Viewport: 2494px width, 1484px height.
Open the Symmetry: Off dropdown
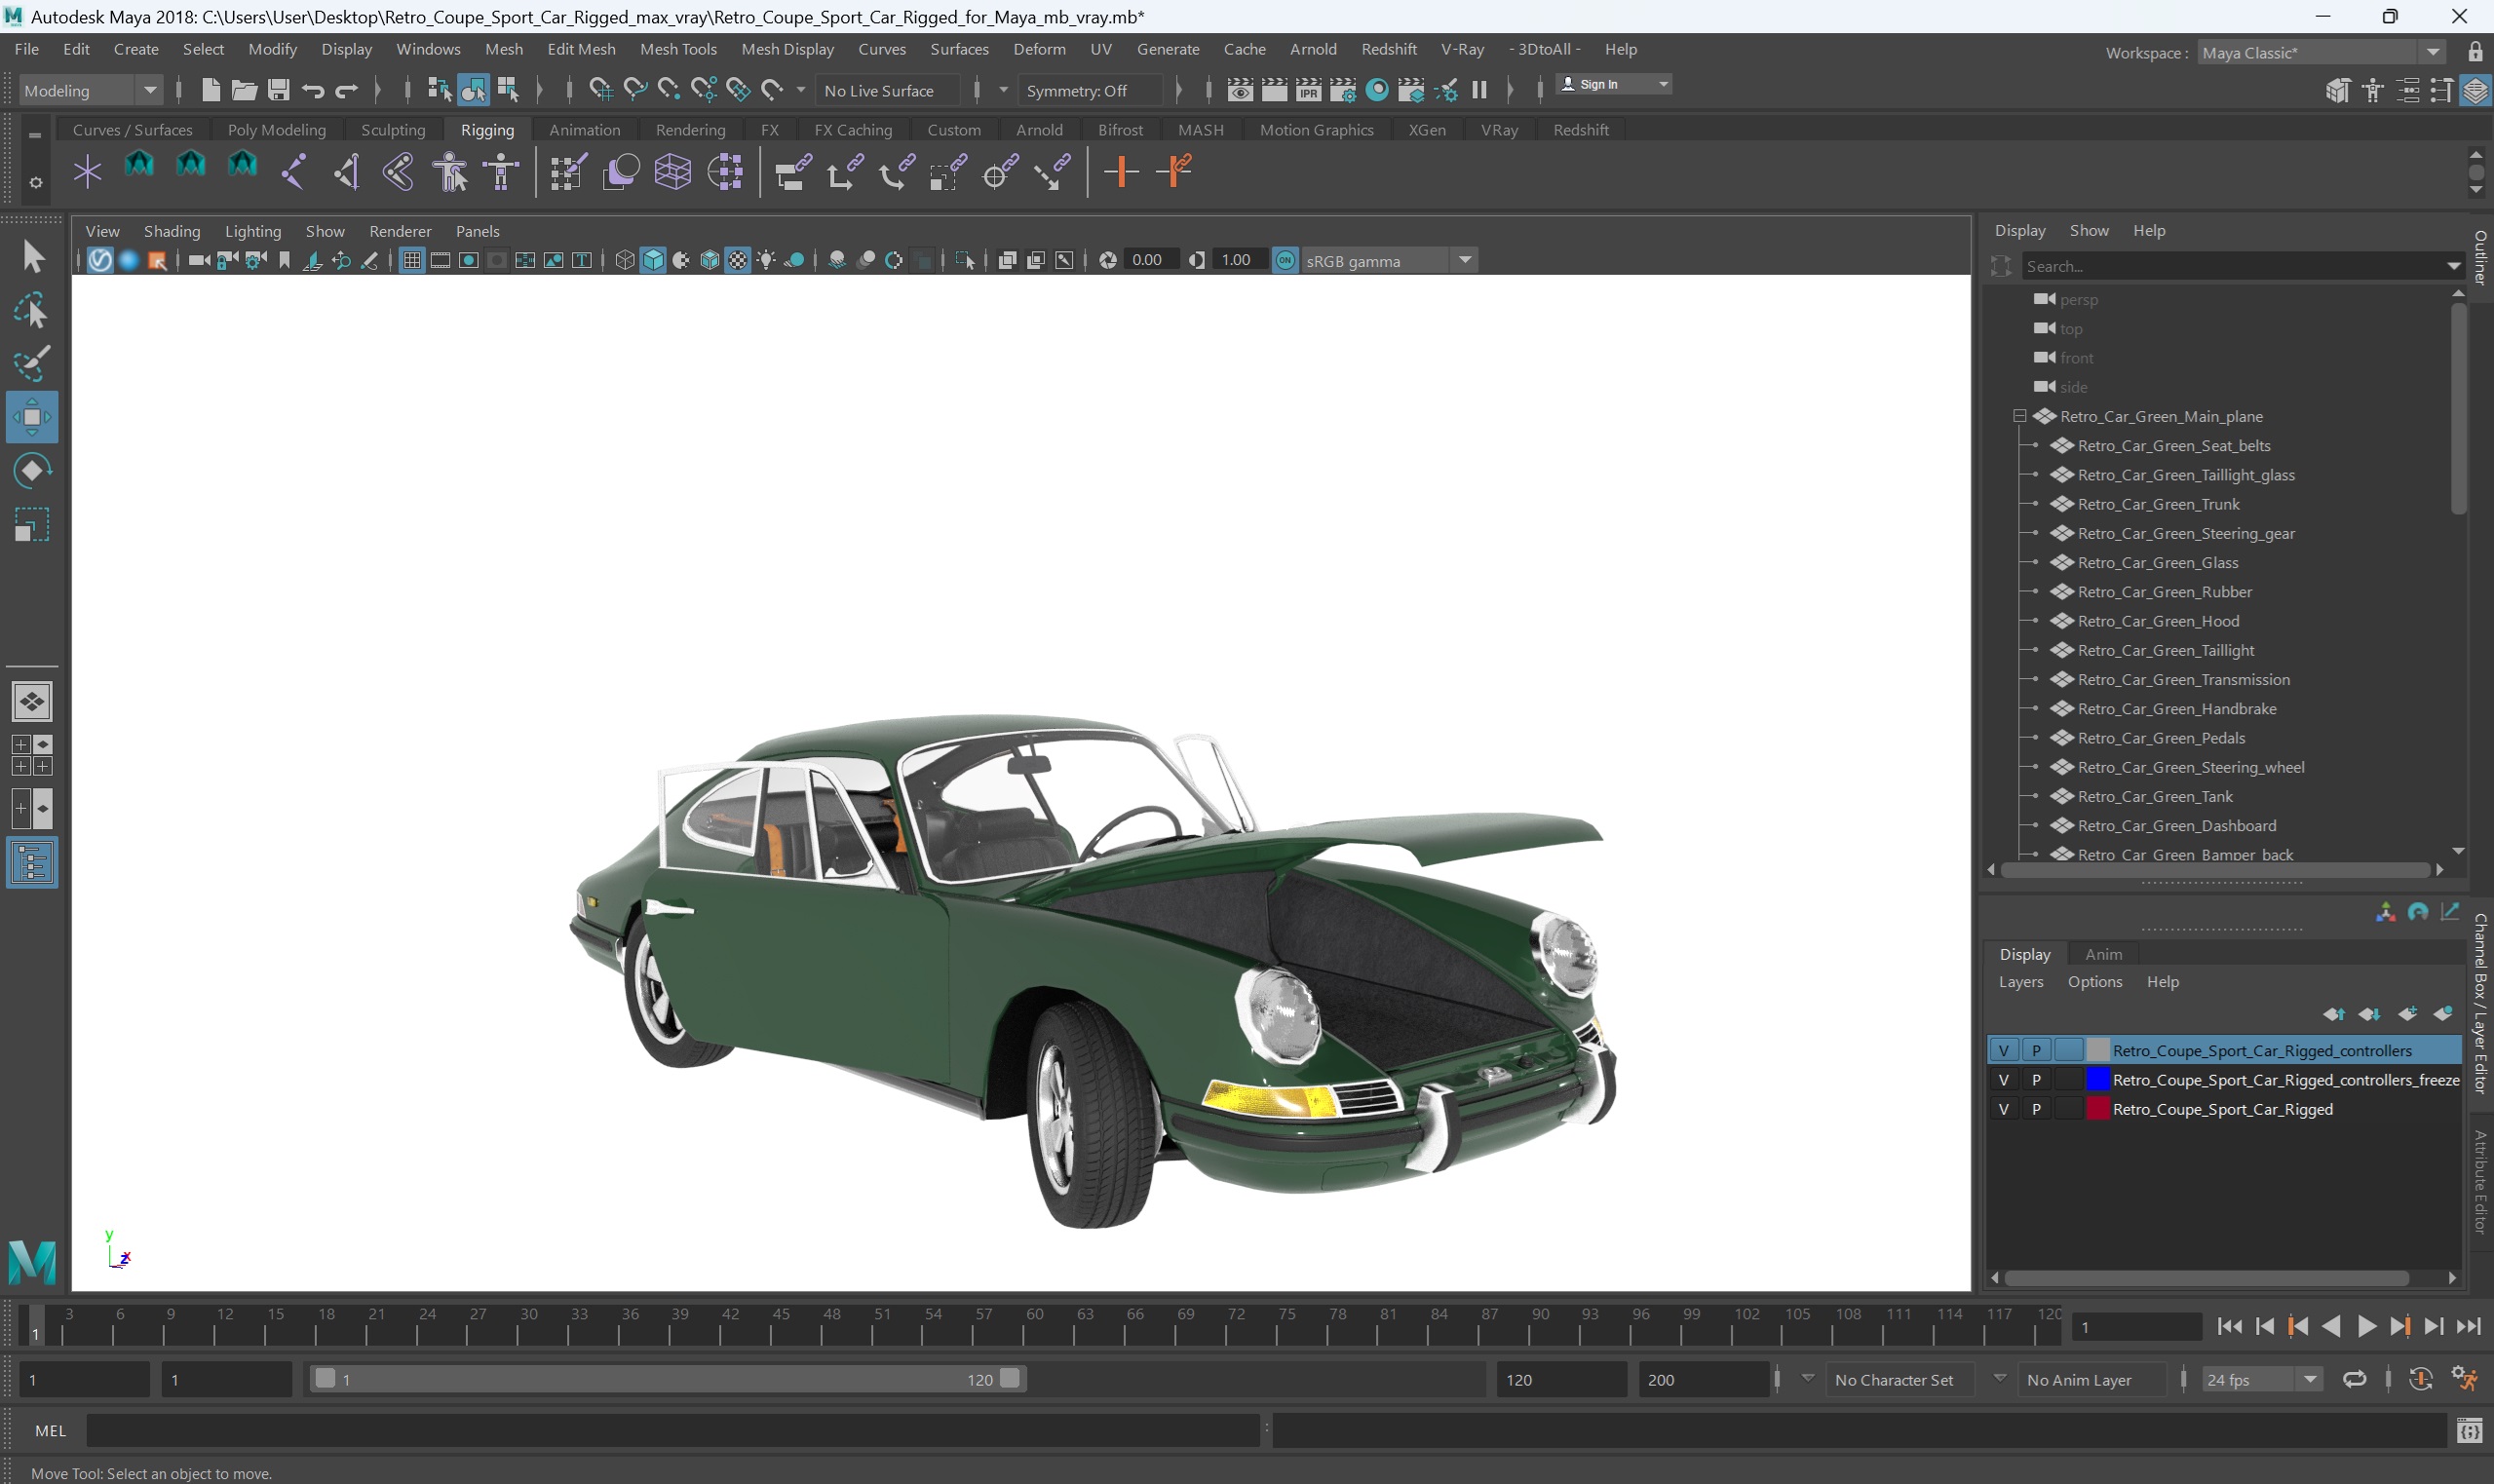coord(1091,90)
